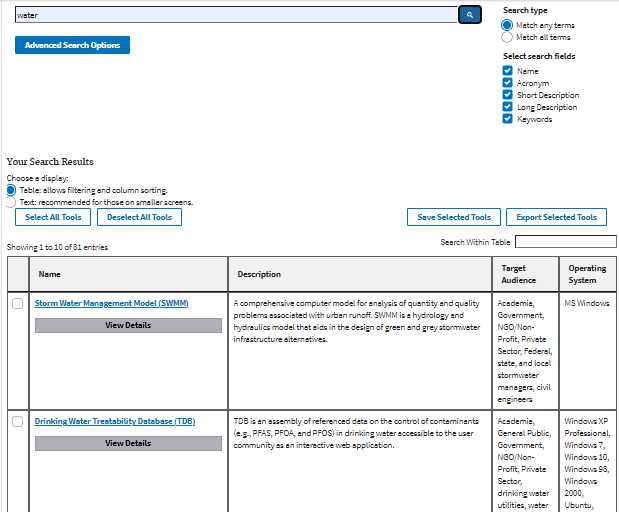Sort table by Description column header

point(360,274)
